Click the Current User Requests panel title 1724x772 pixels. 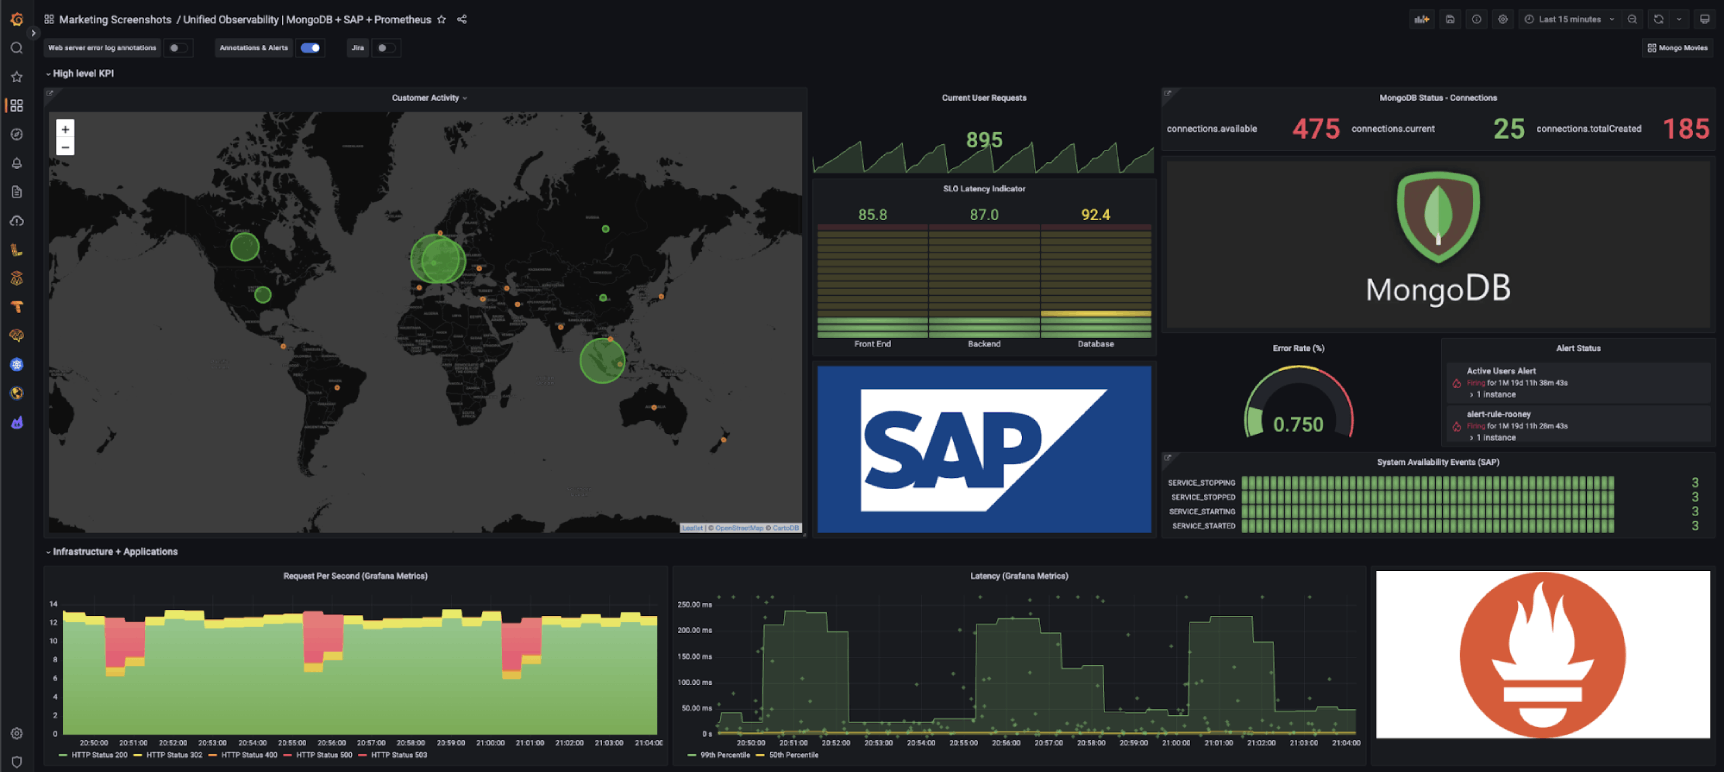pyautogui.click(x=984, y=98)
